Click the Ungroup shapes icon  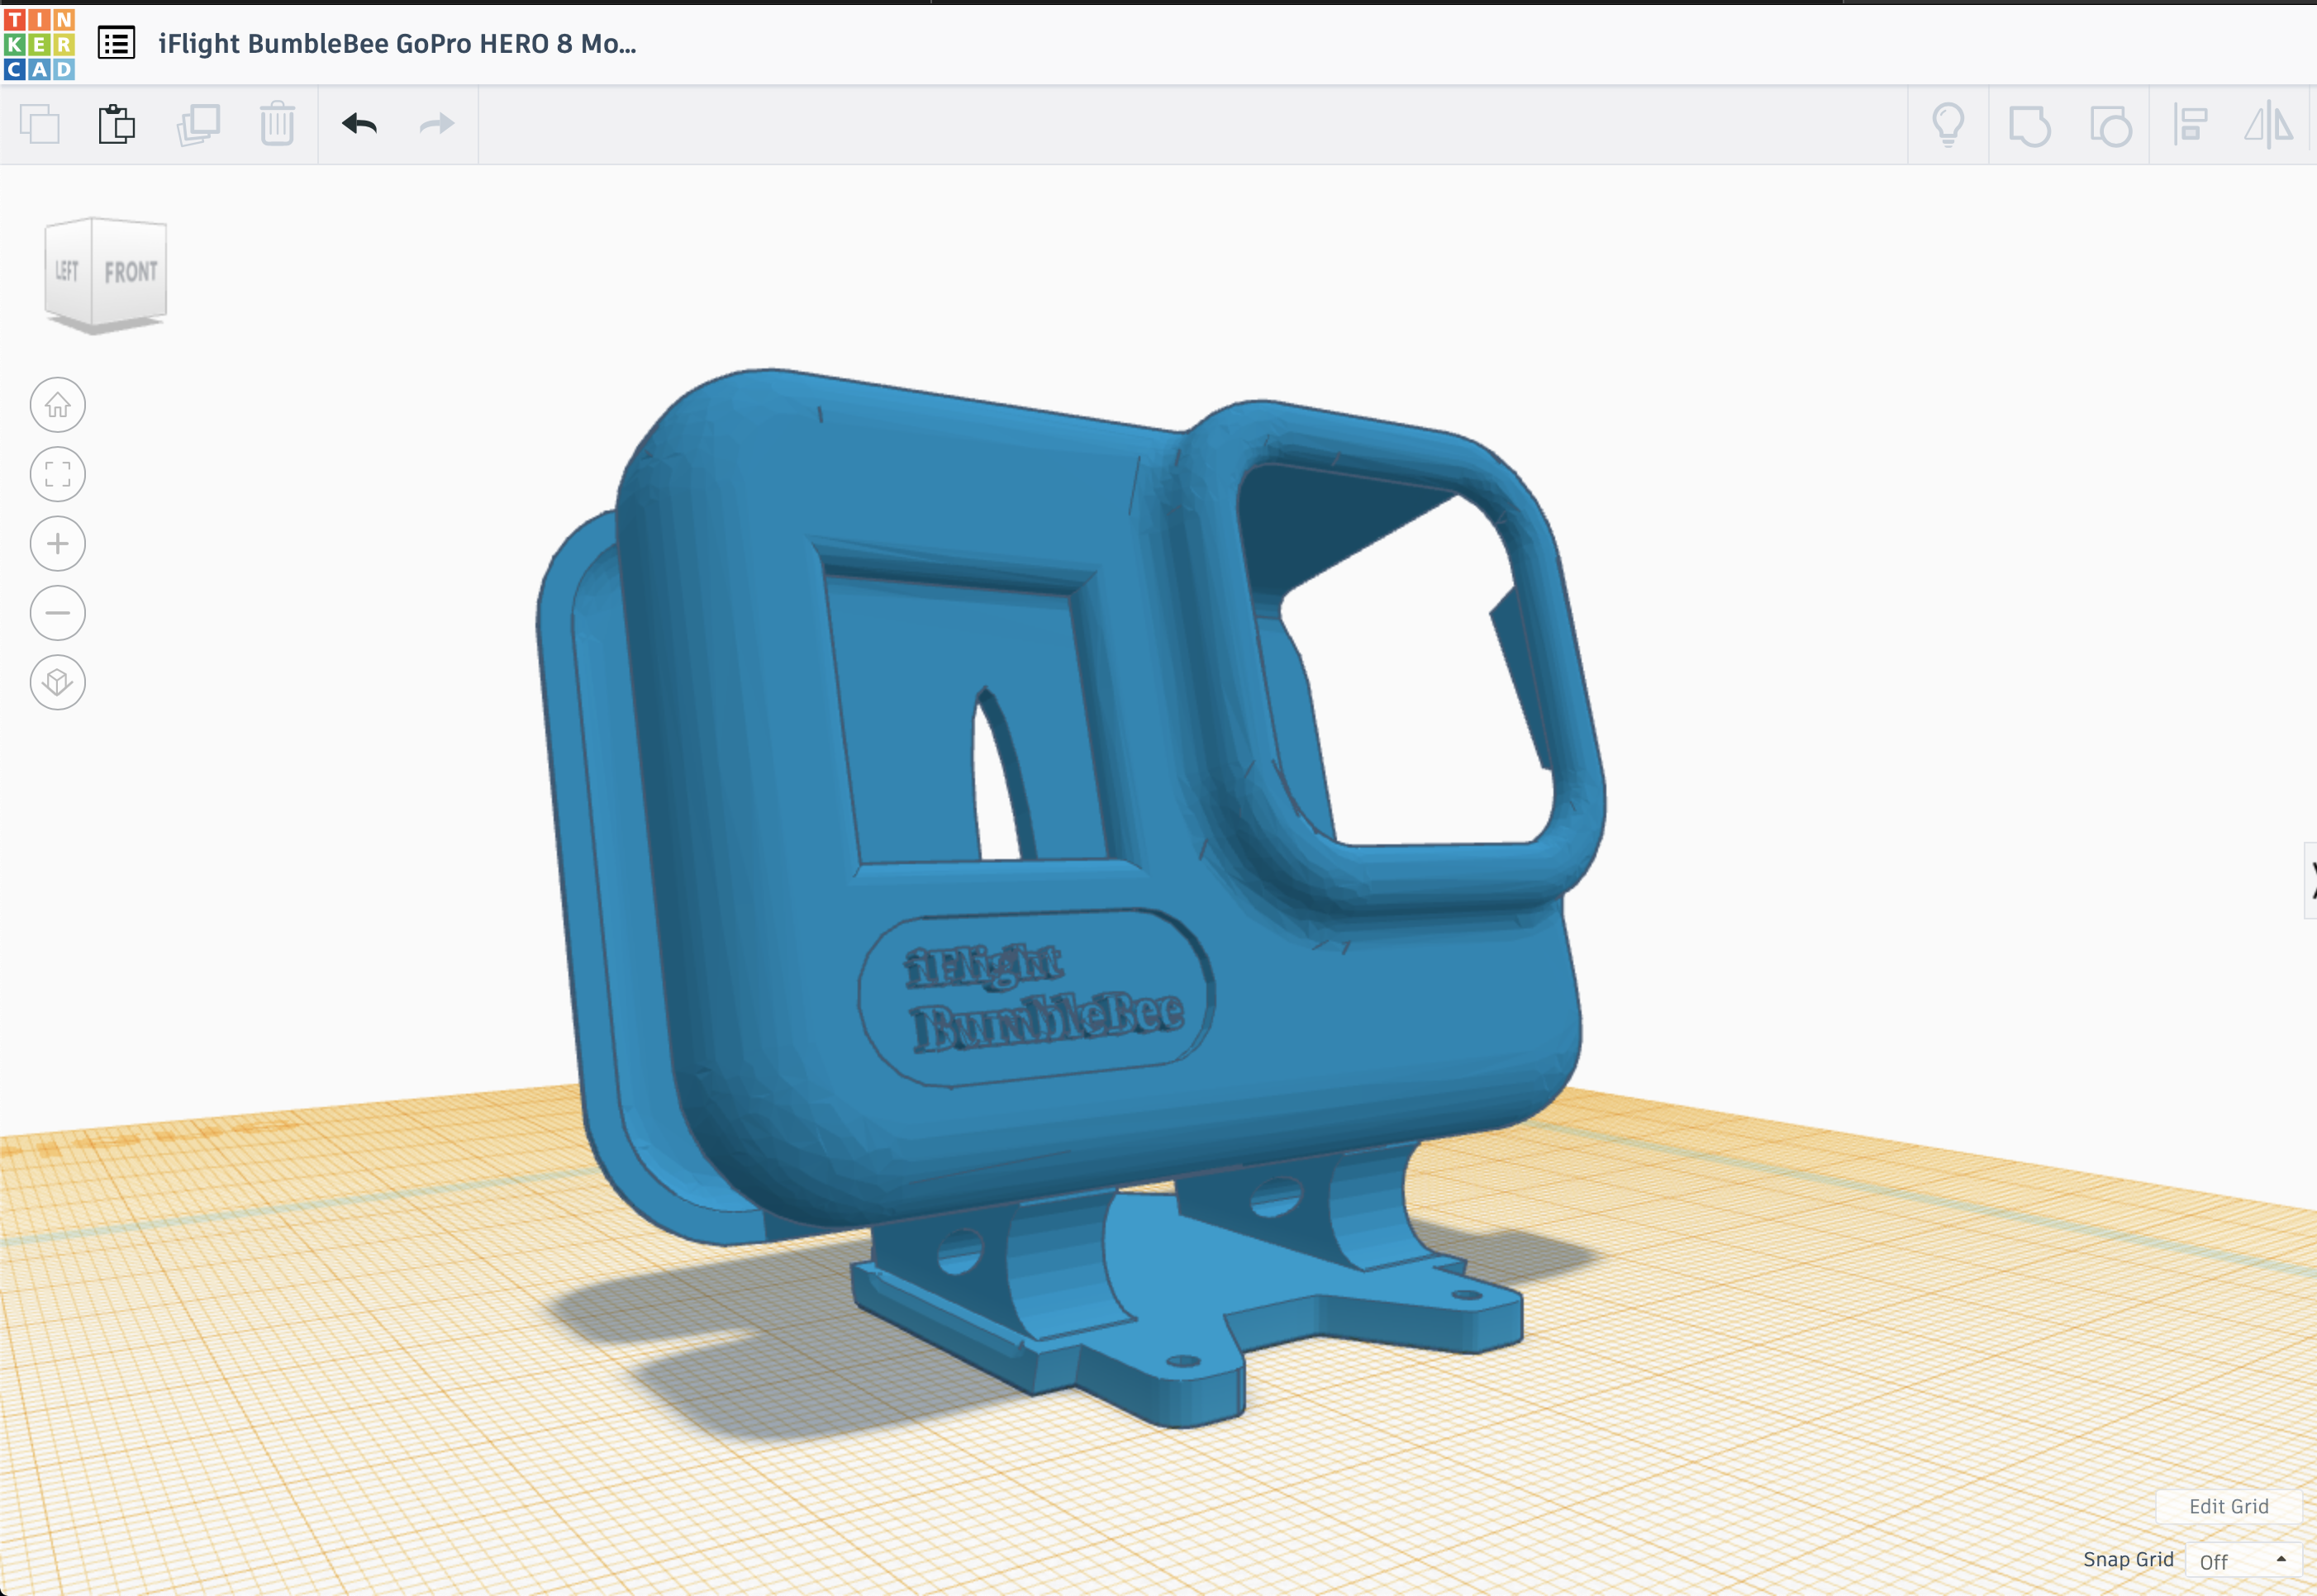[x=2111, y=126]
